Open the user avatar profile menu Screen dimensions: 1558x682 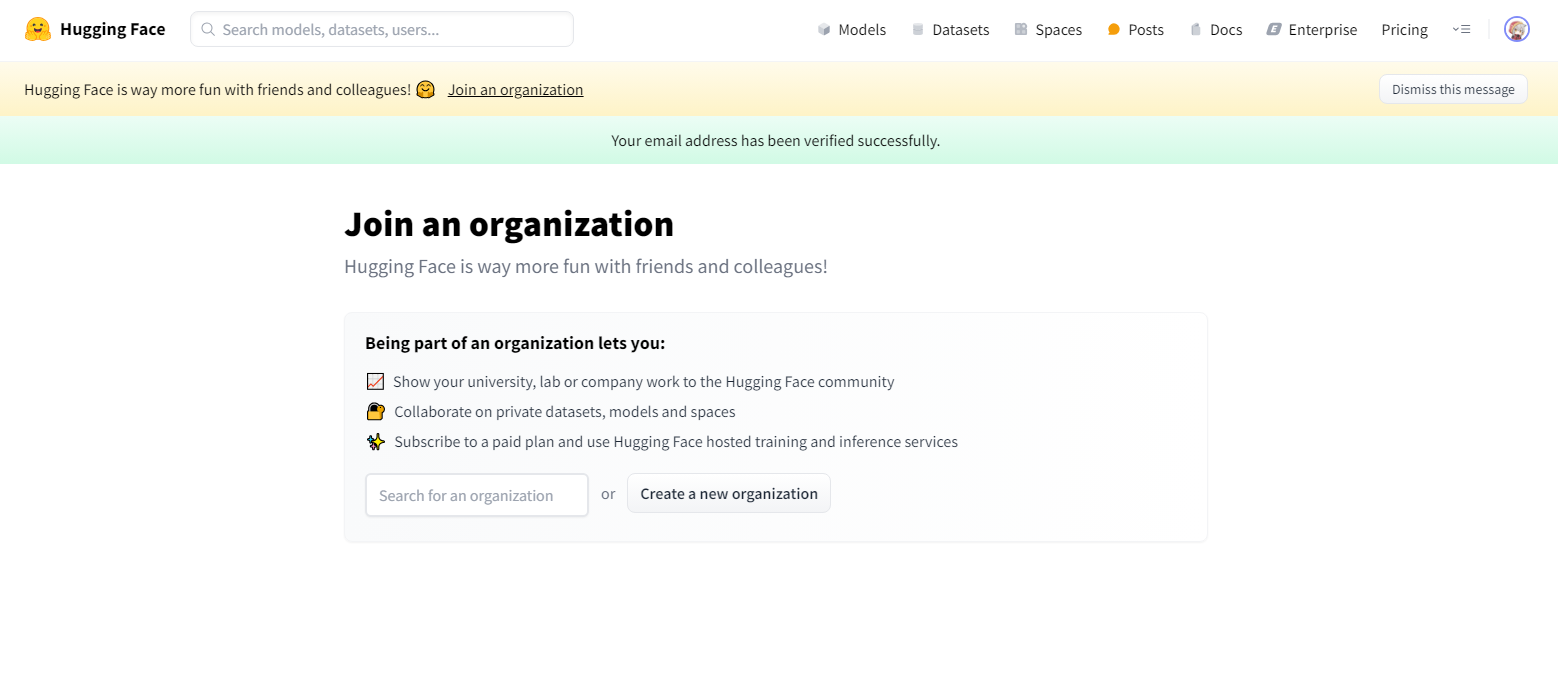(1517, 29)
